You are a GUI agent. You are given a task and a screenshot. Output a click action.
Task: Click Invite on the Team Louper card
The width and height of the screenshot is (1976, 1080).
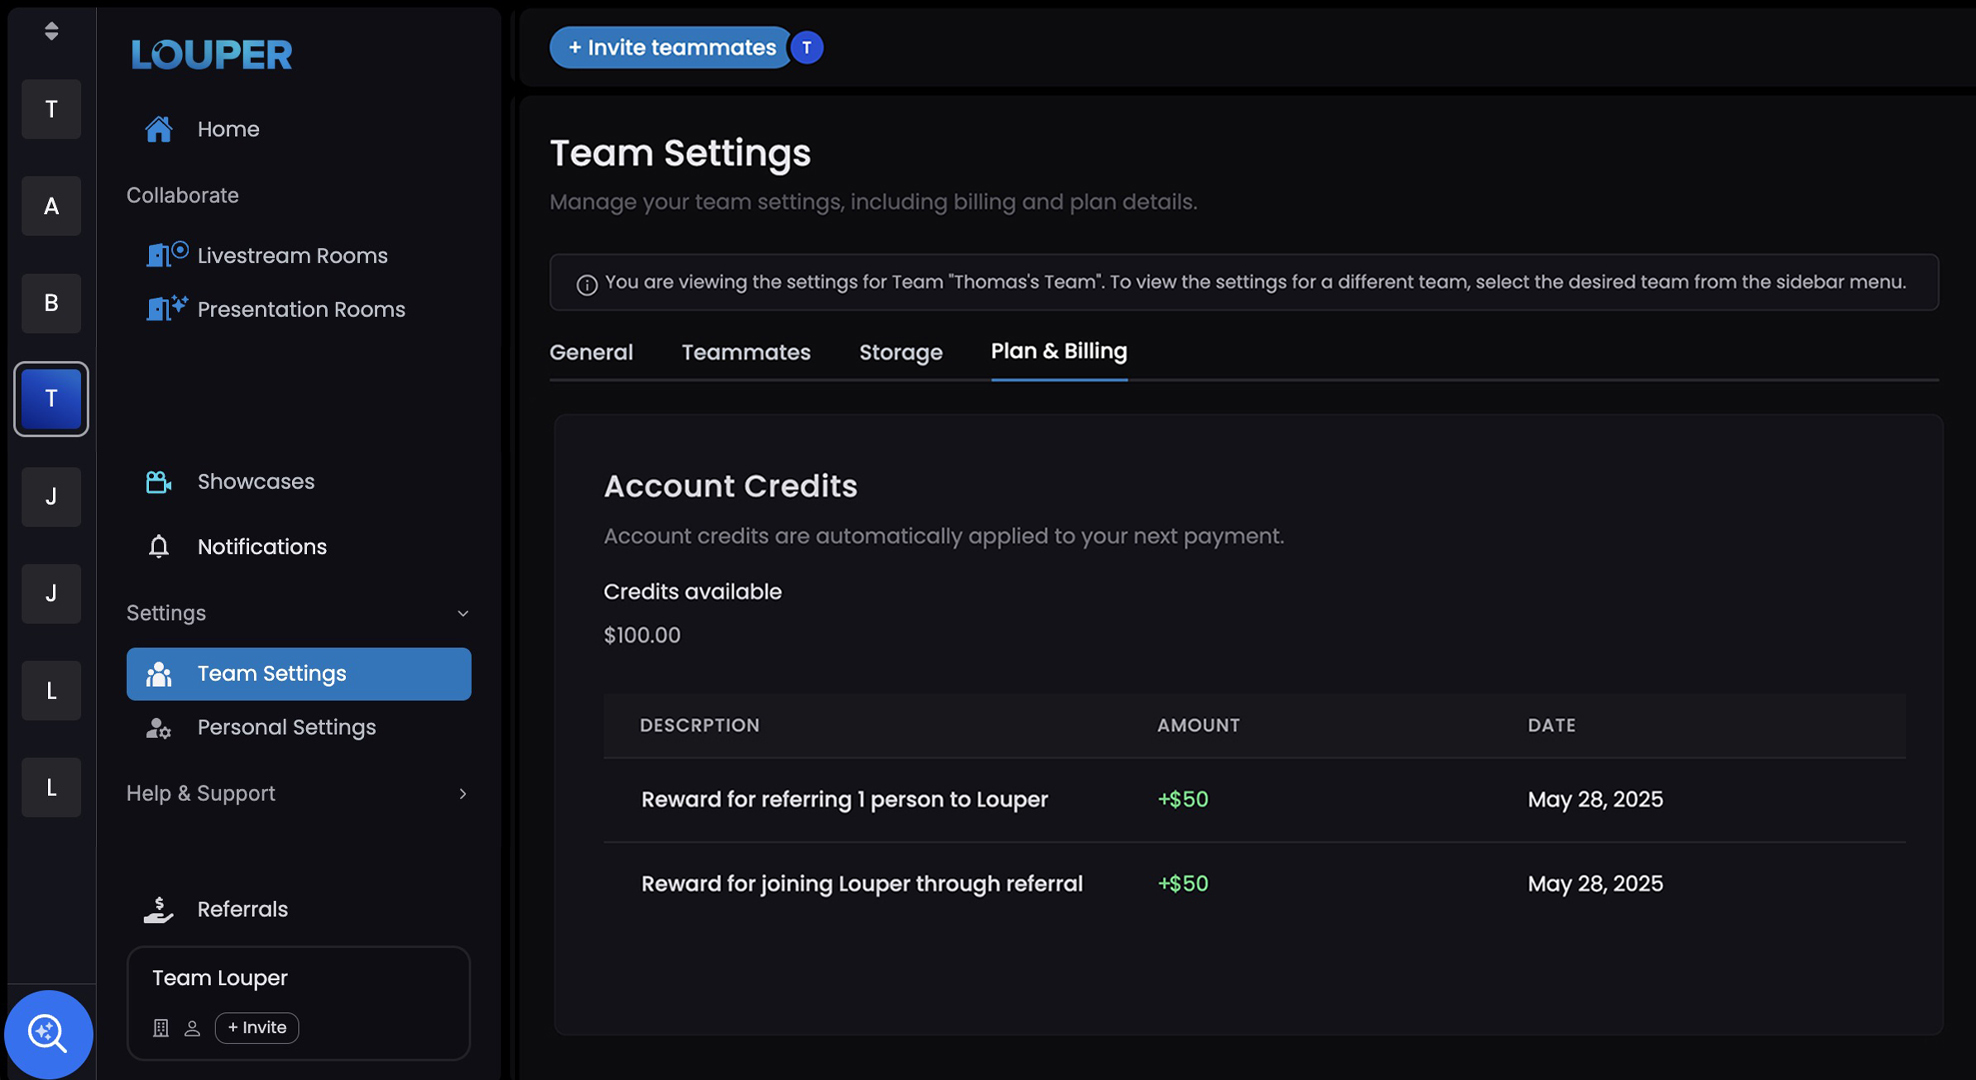click(256, 1027)
